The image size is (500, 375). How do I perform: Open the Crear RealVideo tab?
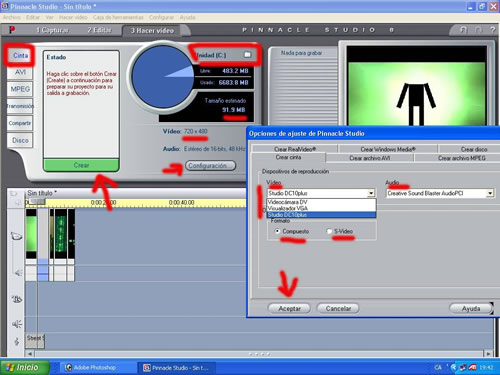point(295,149)
